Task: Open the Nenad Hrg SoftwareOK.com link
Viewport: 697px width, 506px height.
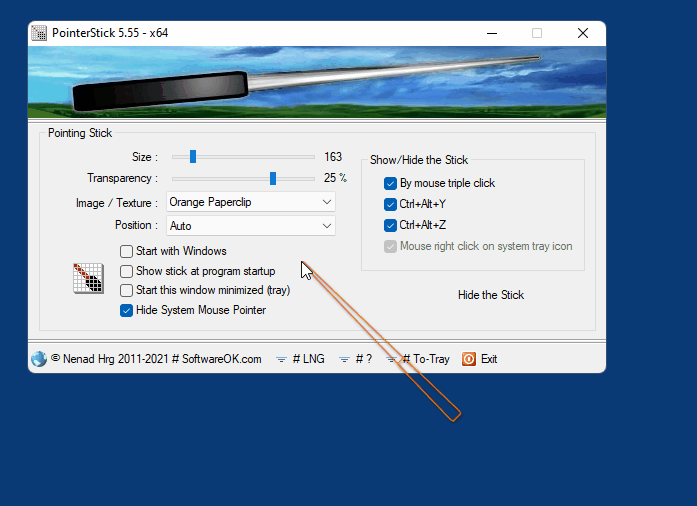Action: 156,359
